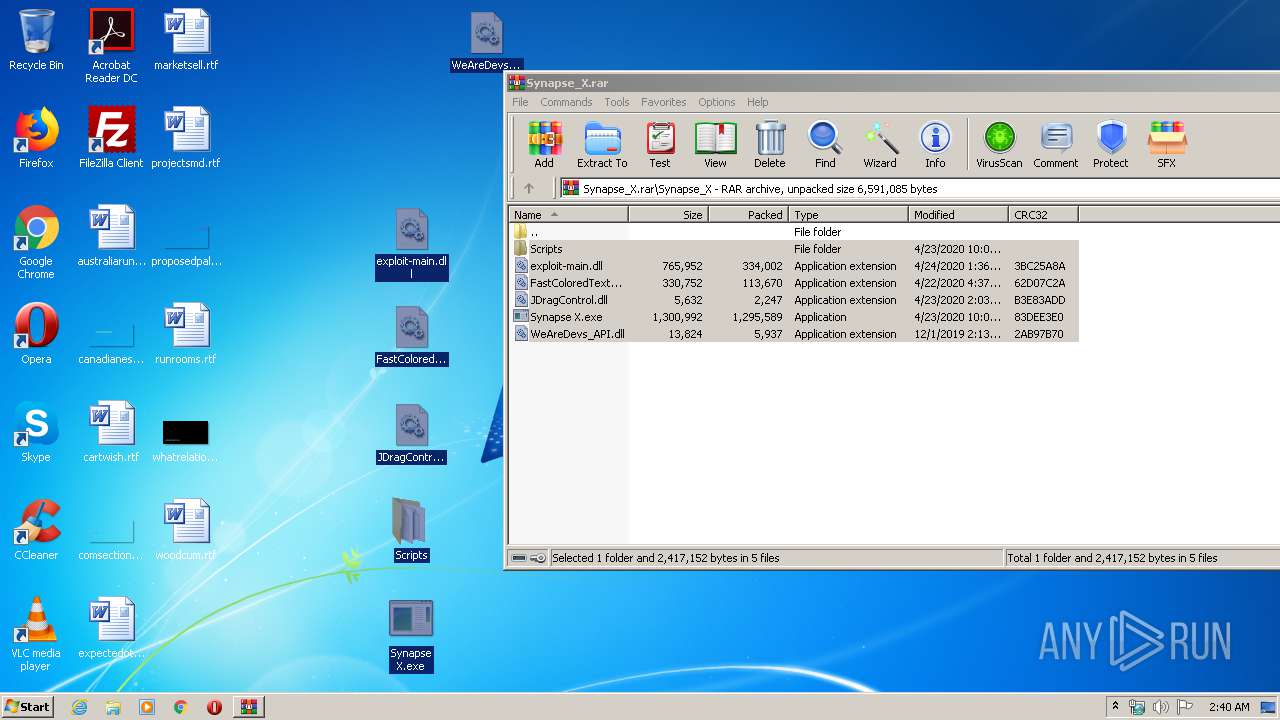Show archive Info icon
1280x720 pixels.
pos(935,145)
